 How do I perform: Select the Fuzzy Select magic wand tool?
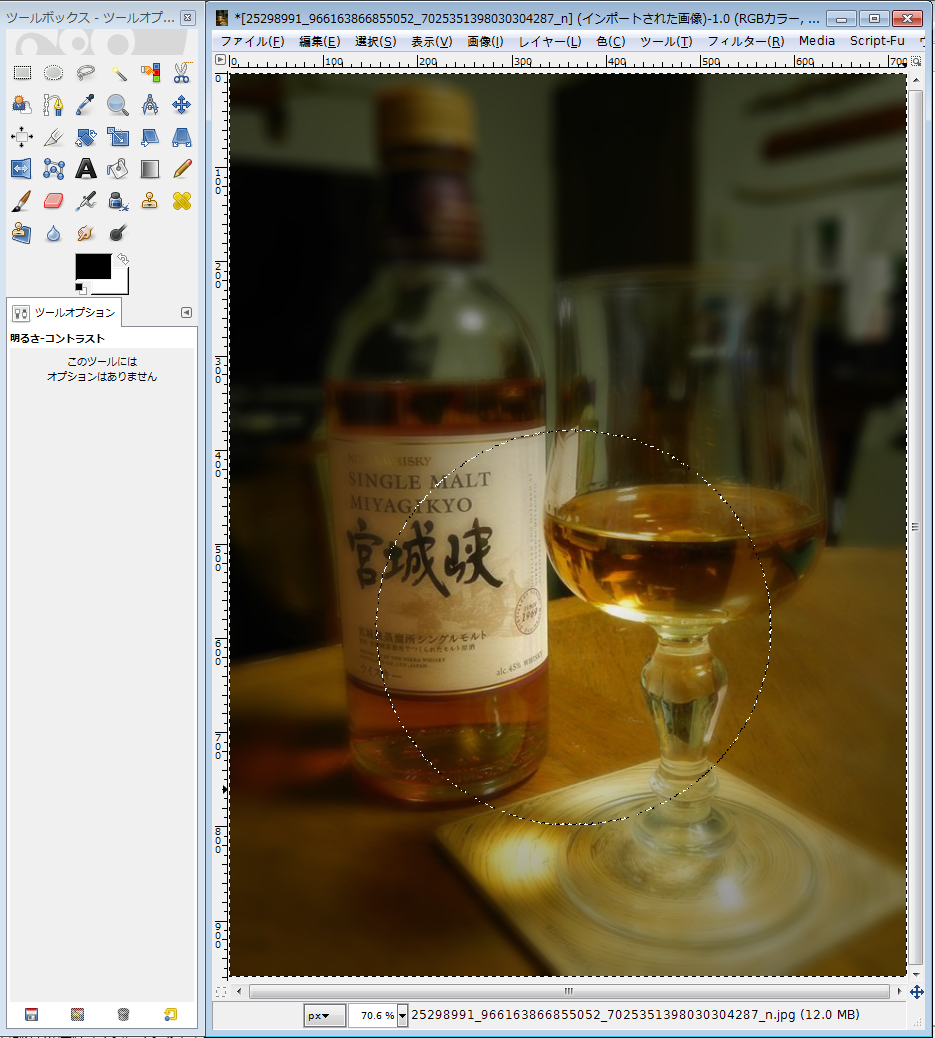(118, 72)
